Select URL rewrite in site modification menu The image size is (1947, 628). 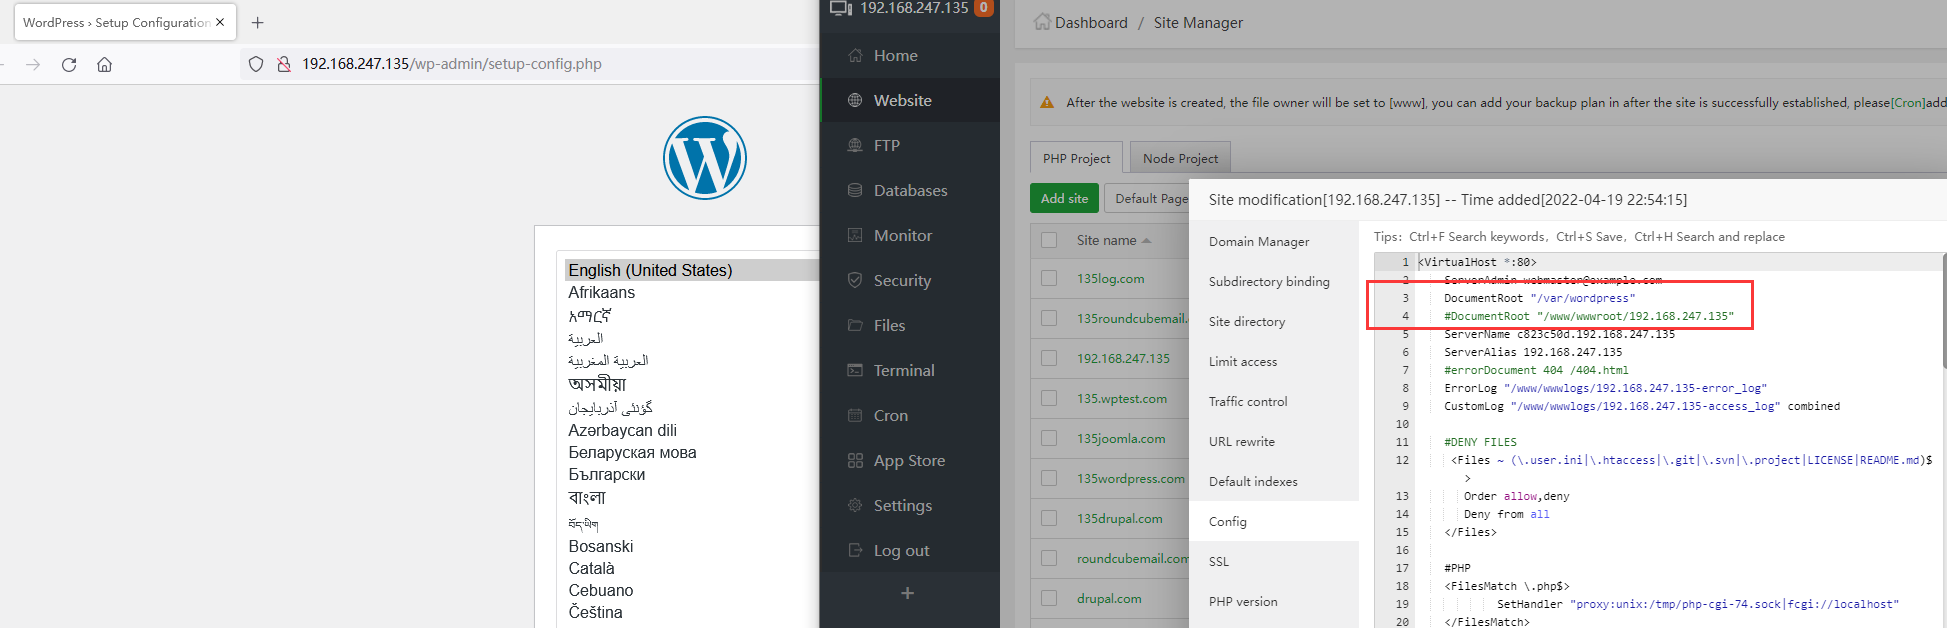pyautogui.click(x=1274, y=441)
